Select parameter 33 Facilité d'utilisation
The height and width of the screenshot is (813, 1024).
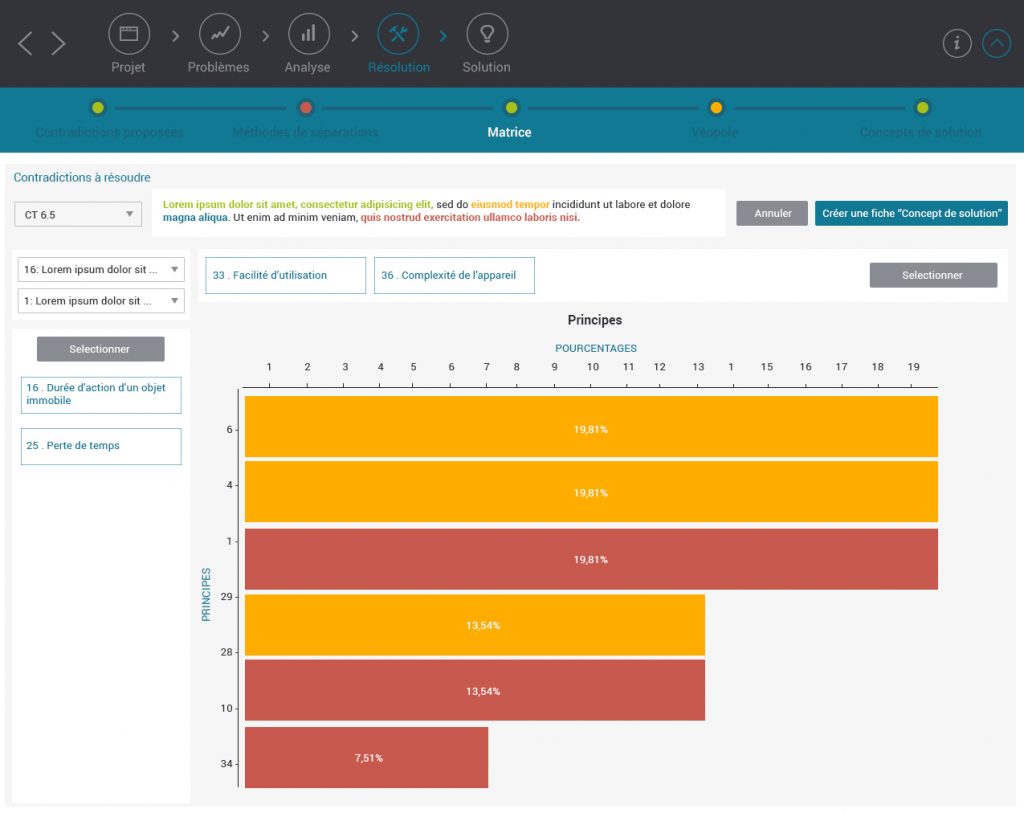click(285, 275)
